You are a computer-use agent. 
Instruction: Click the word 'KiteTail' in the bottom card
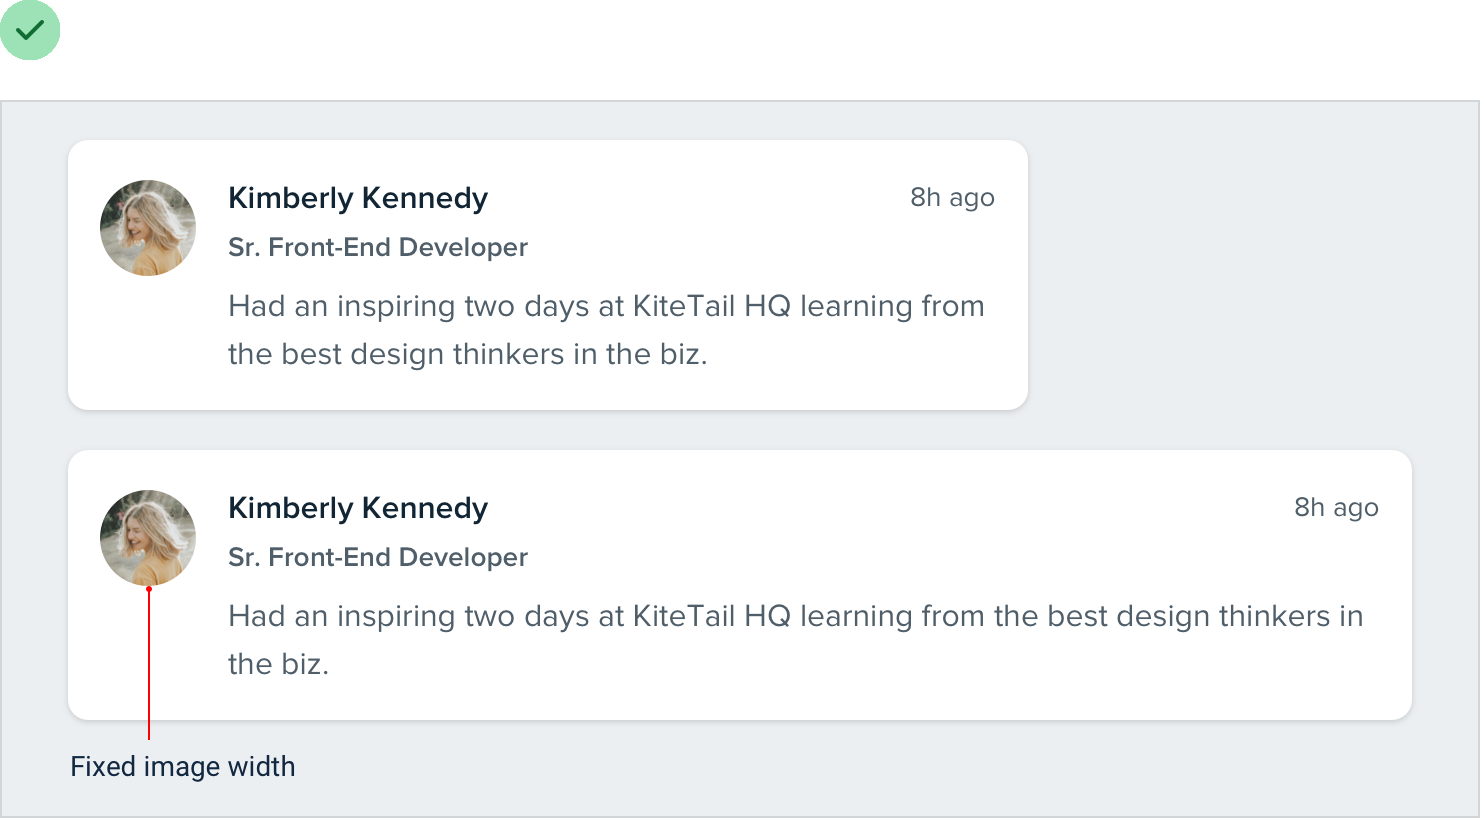point(684,616)
